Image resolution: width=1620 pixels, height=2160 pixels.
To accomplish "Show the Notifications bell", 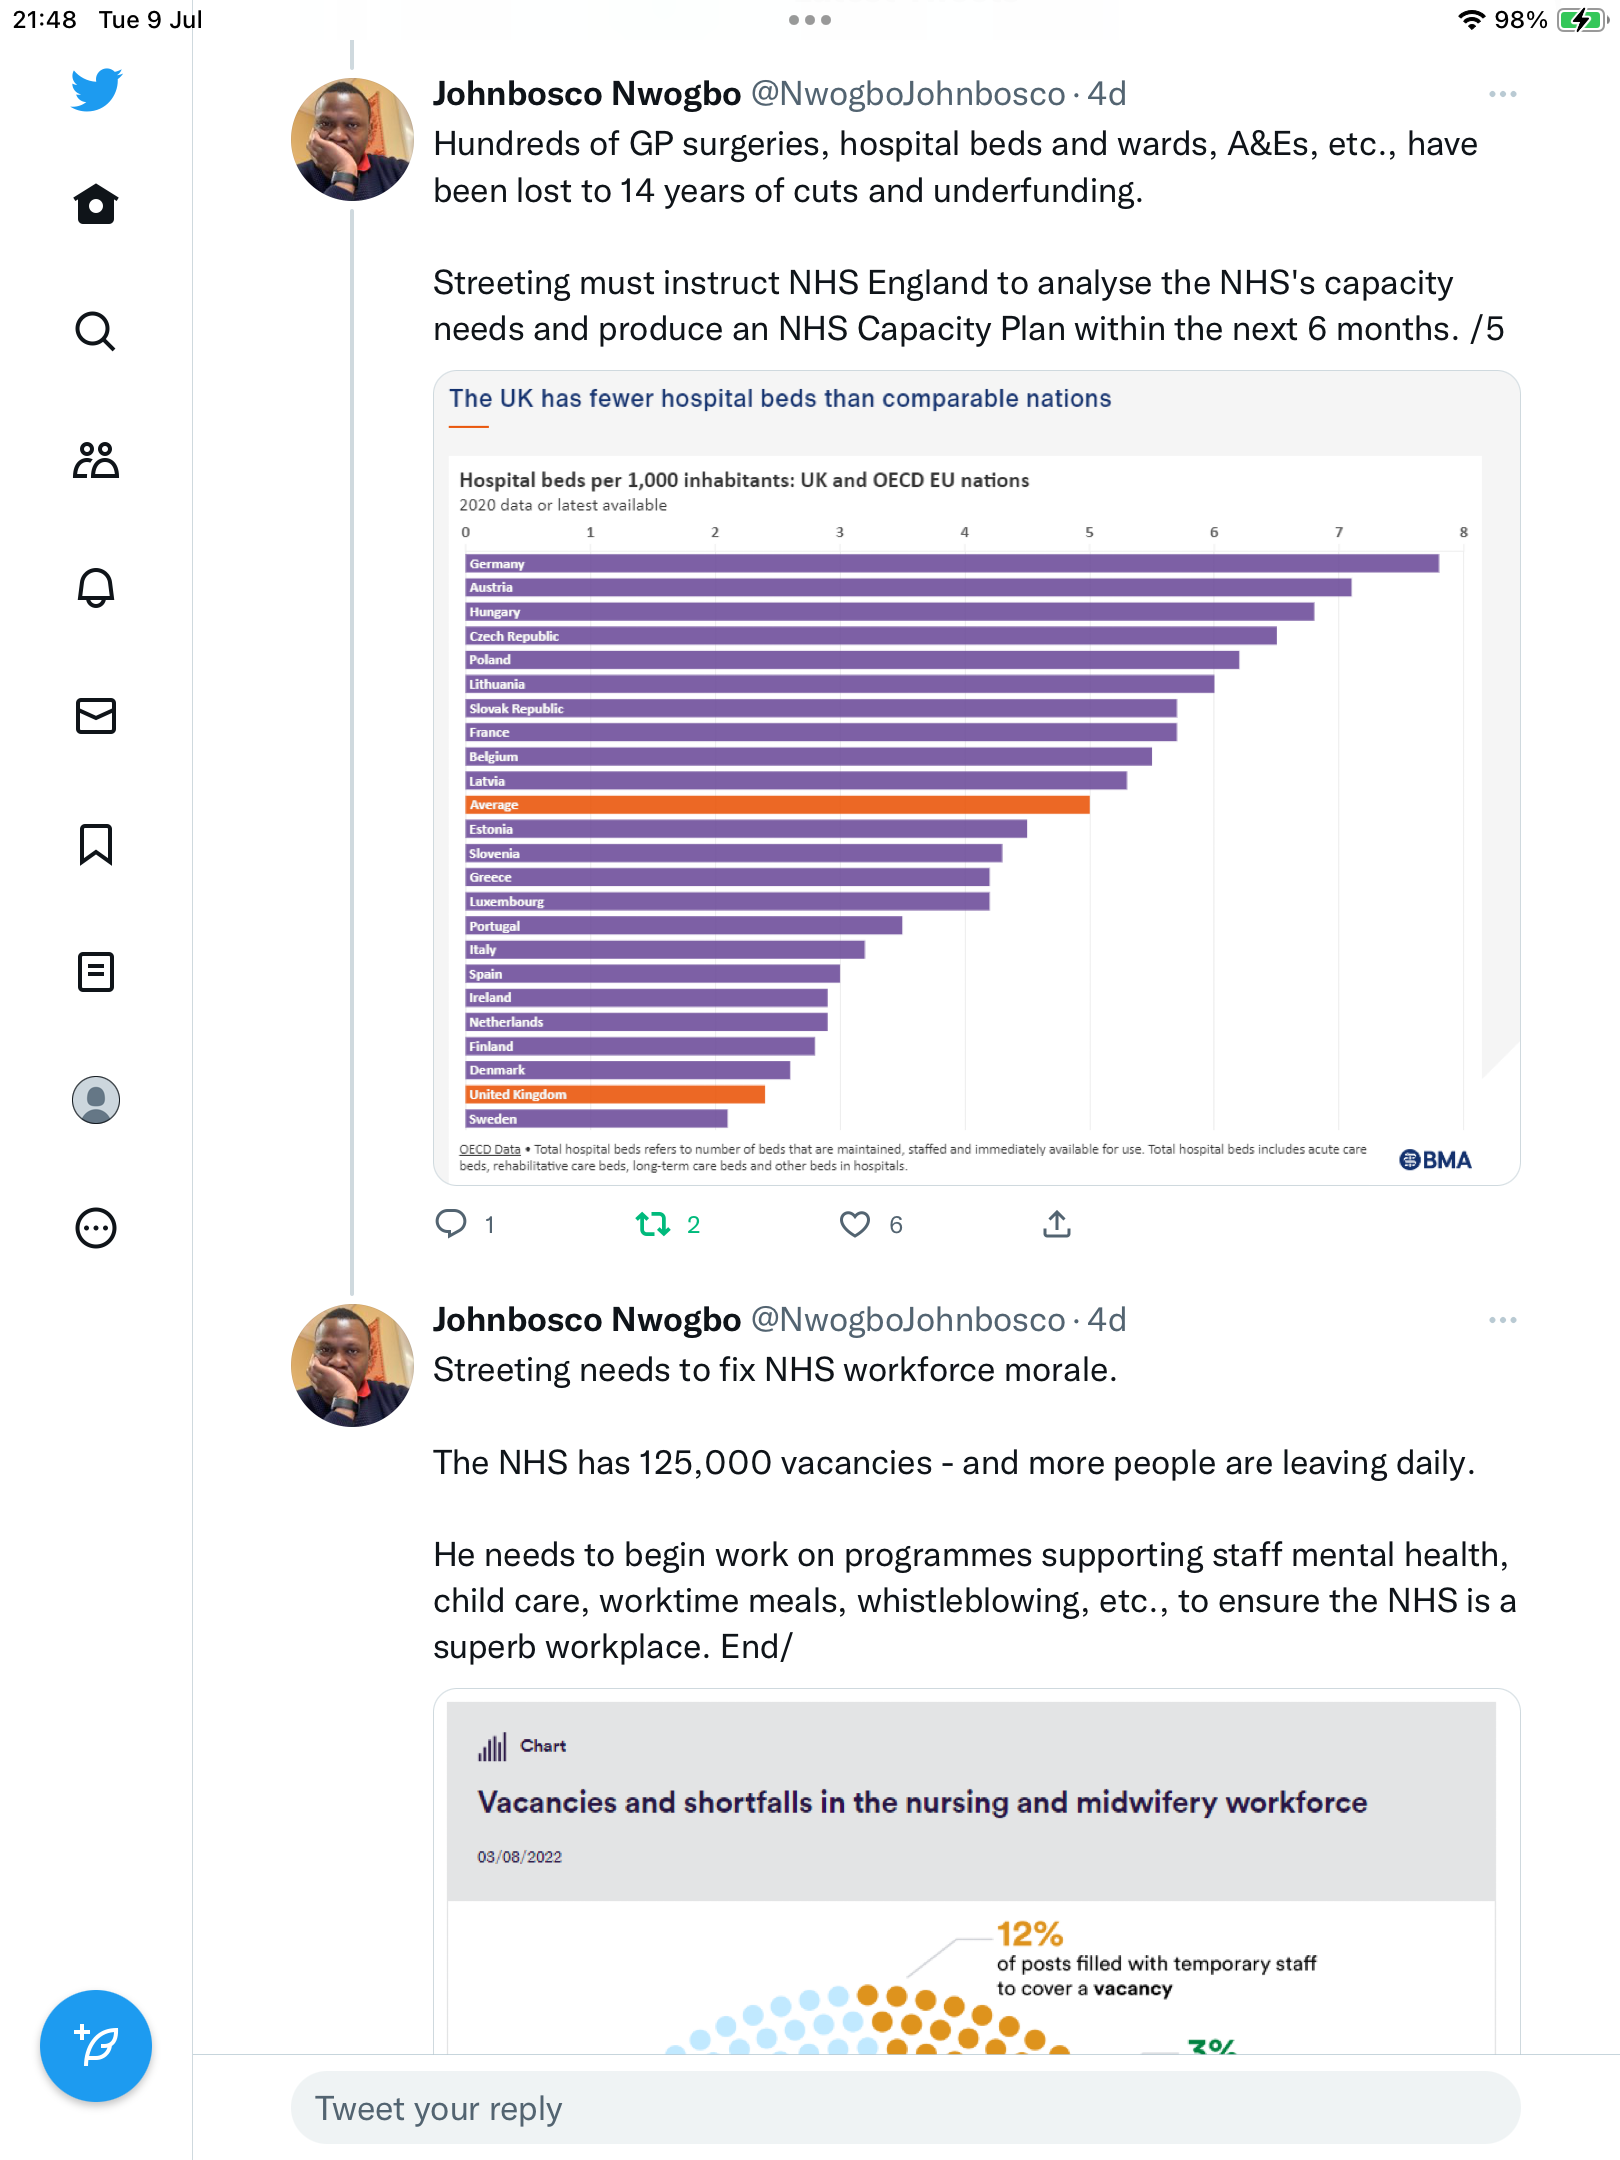I will tap(96, 588).
